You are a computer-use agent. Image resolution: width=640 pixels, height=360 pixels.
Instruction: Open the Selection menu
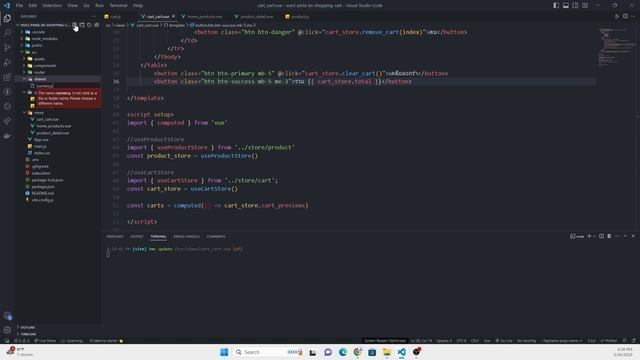pos(52,5)
